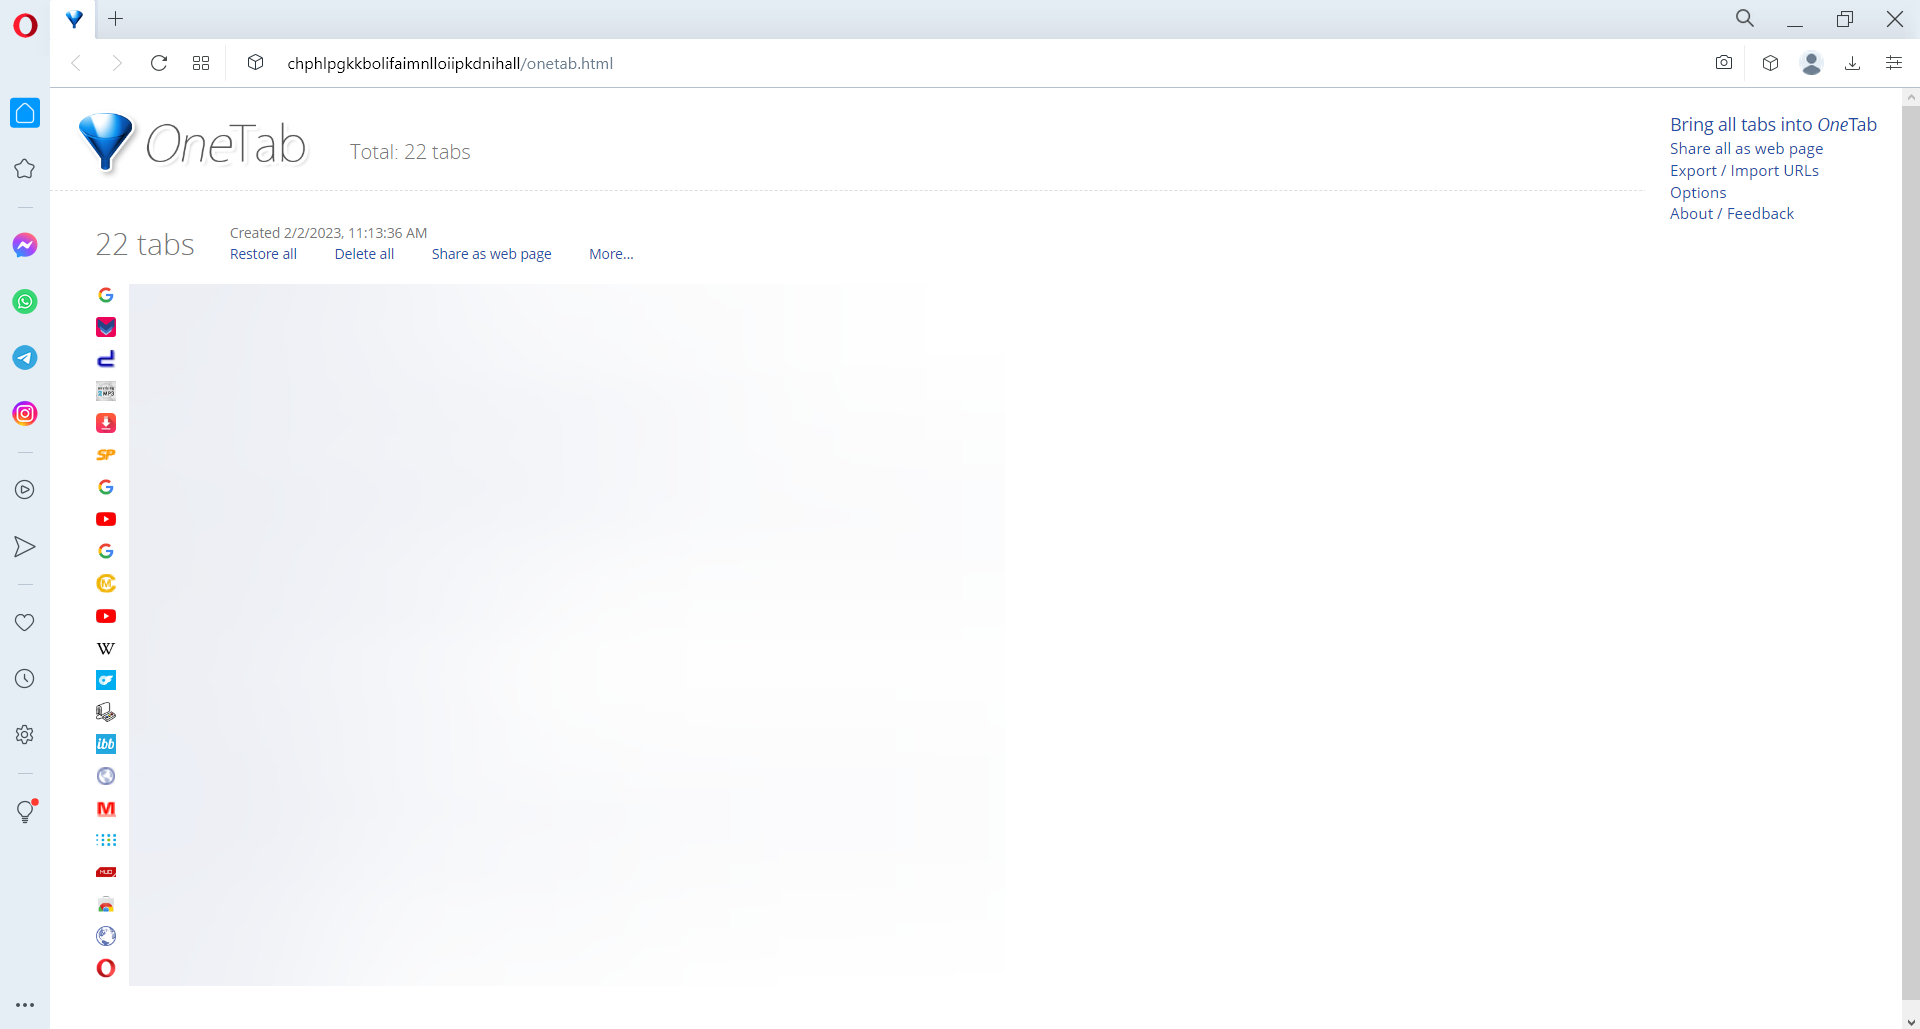The image size is (1920, 1029).
Task: Open the user profile account icon
Action: click(1811, 63)
